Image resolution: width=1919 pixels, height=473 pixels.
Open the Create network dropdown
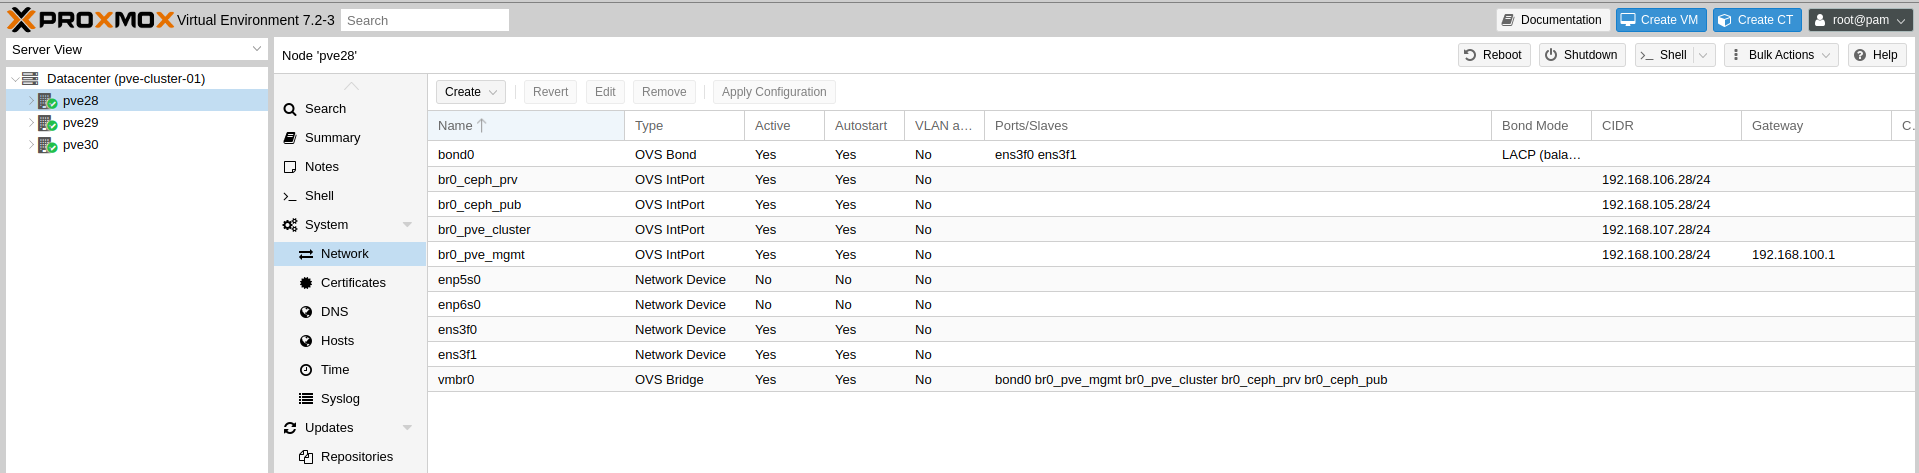pos(470,92)
